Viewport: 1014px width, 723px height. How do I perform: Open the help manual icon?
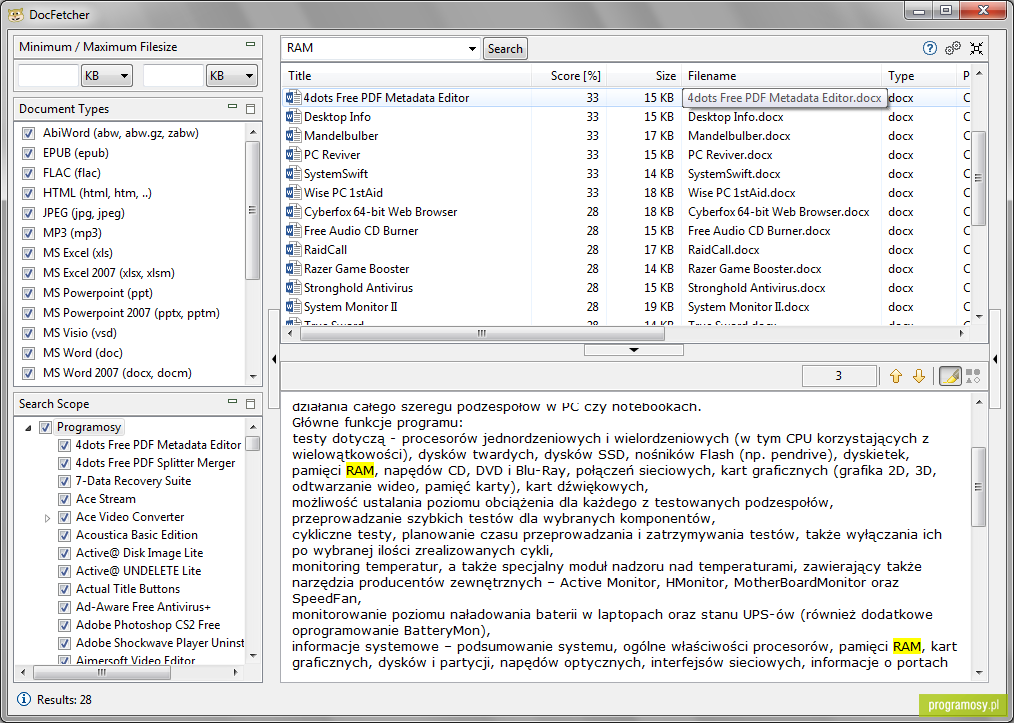click(x=929, y=48)
